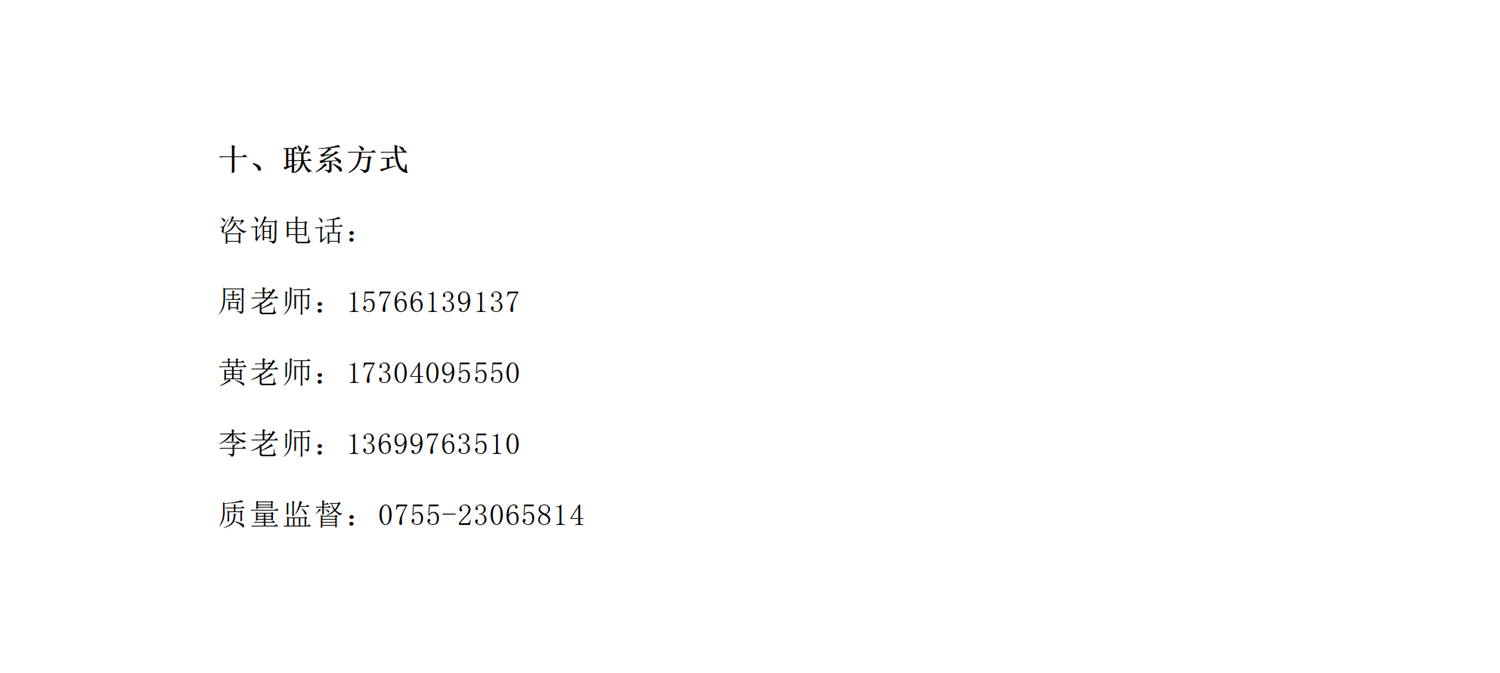This screenshot has height=673, width=1500.
Task: Click the colon after 咨询电话
Action: pos(351,233)
